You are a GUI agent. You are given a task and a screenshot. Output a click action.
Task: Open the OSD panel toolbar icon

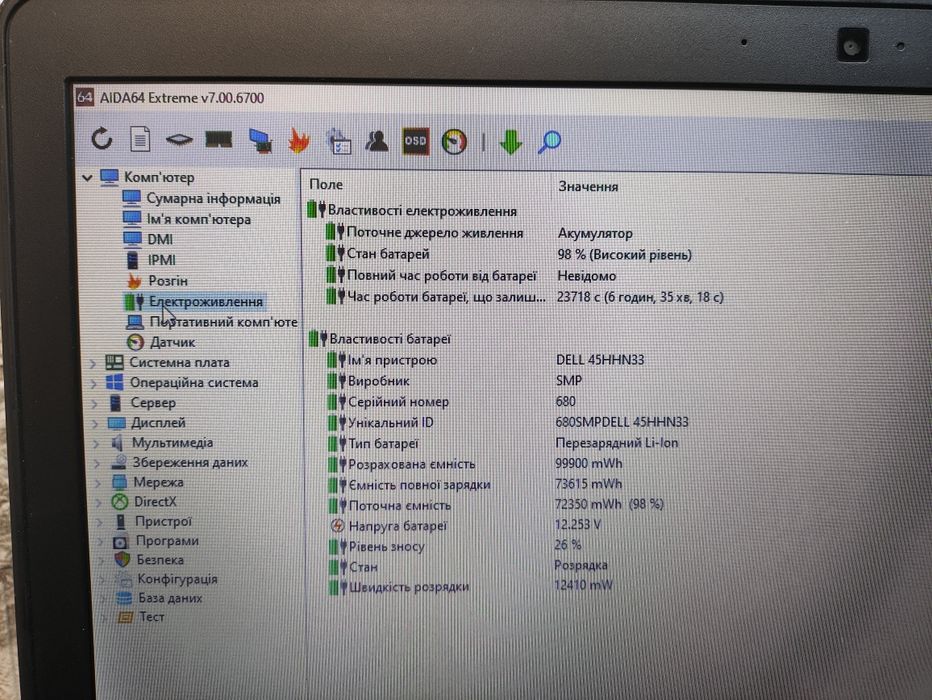415,141
